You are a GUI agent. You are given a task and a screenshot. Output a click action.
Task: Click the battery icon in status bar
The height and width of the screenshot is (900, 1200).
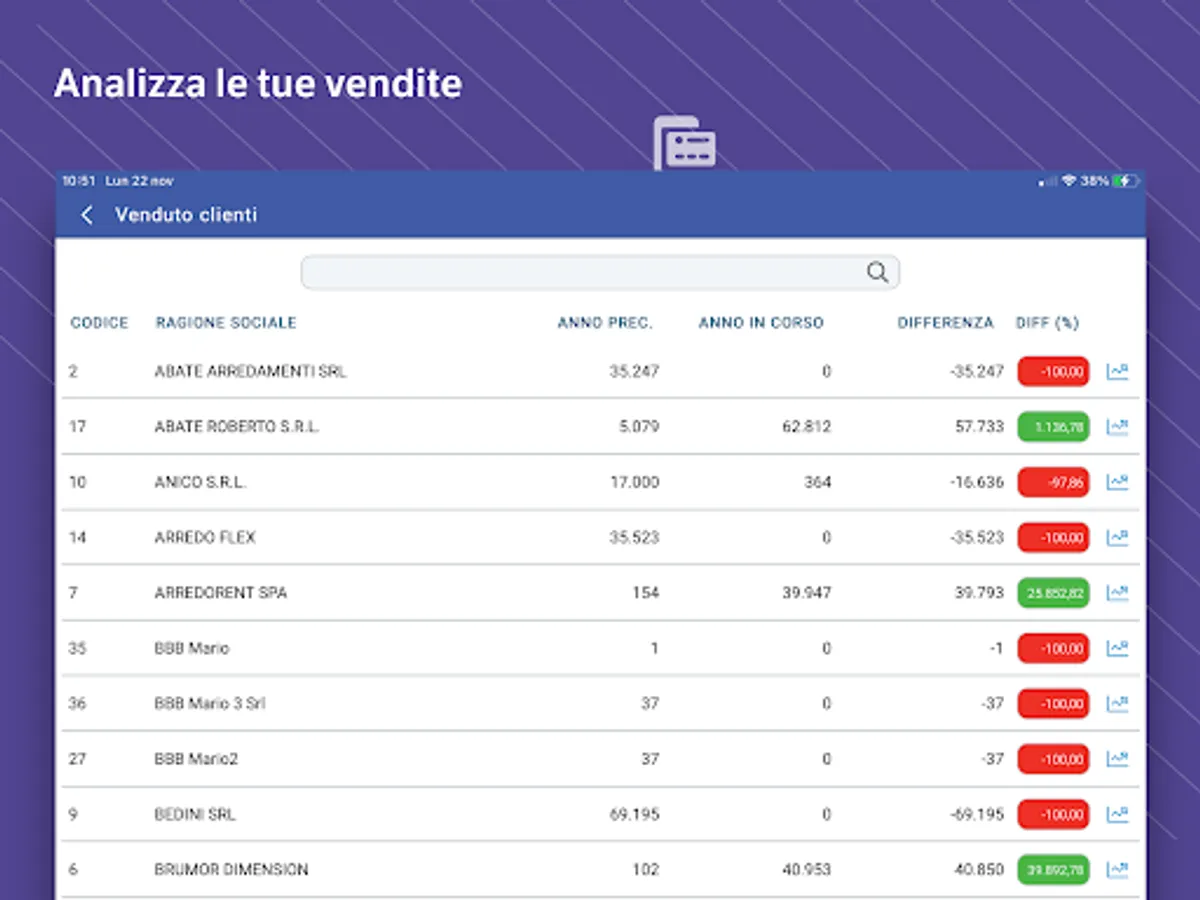(1126, 181)
